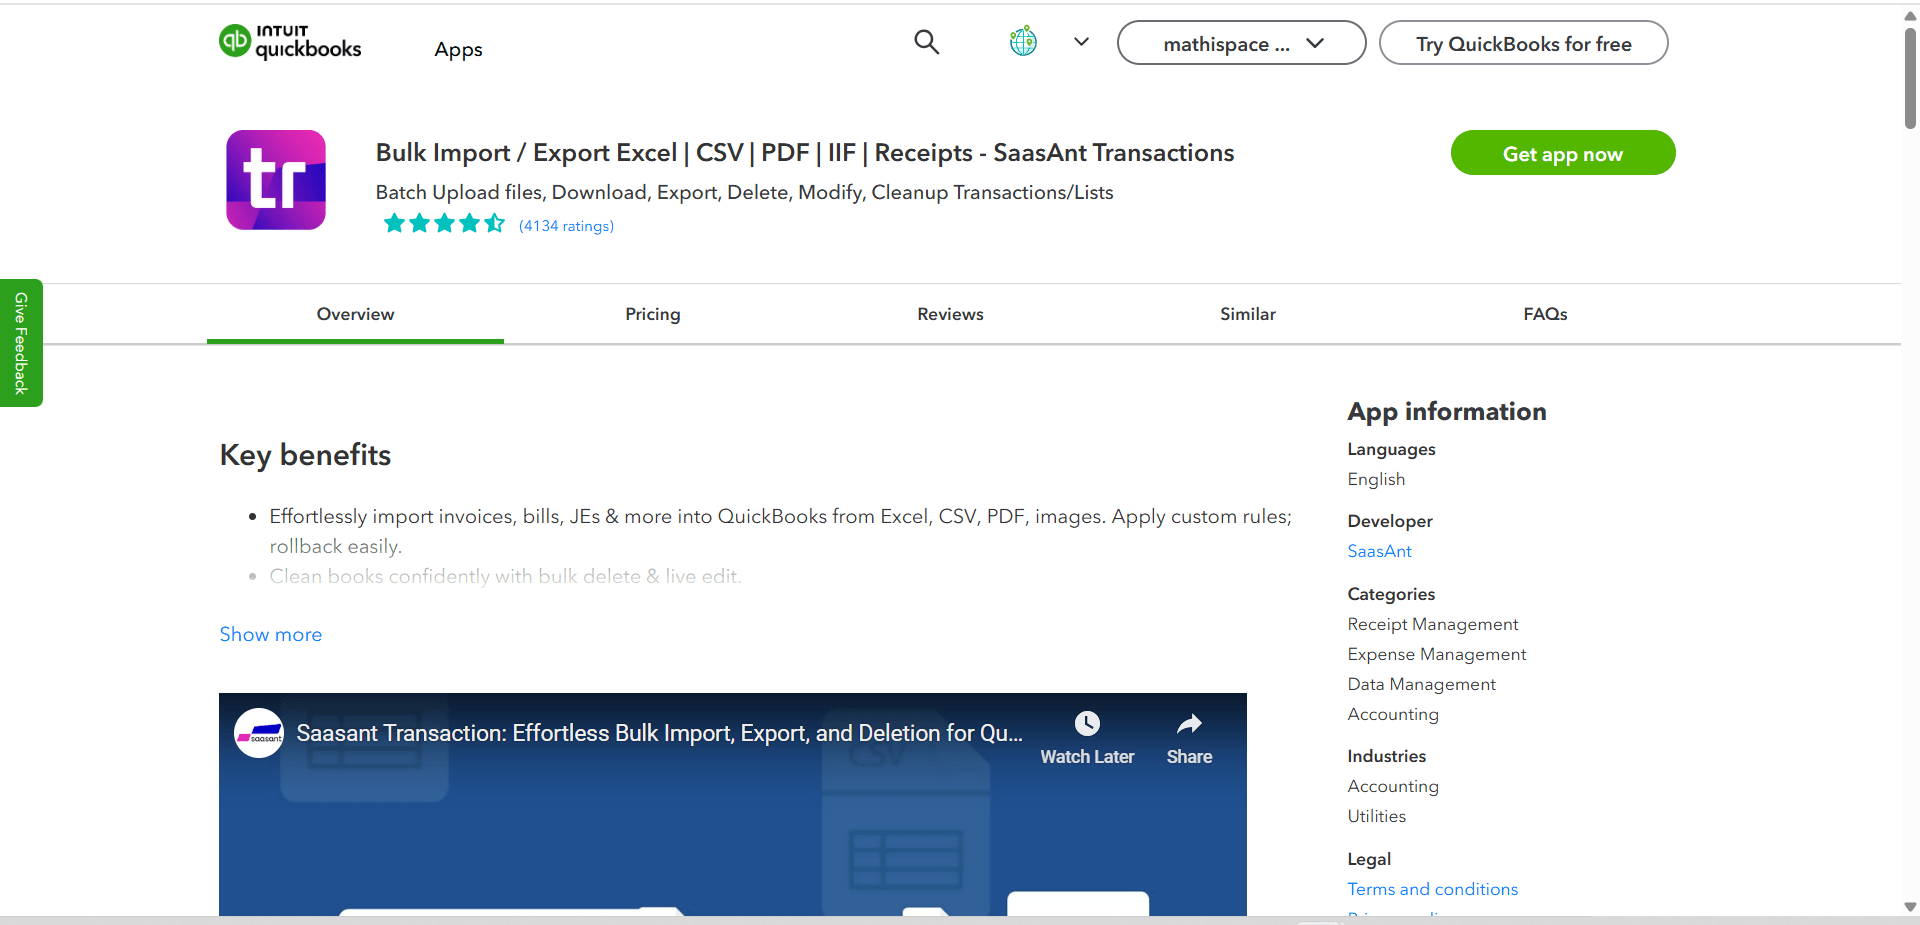Open the 4134 ratings link
Viewport: 1920px width, 925px height.
pyautogui.click(x=566, y=226)
